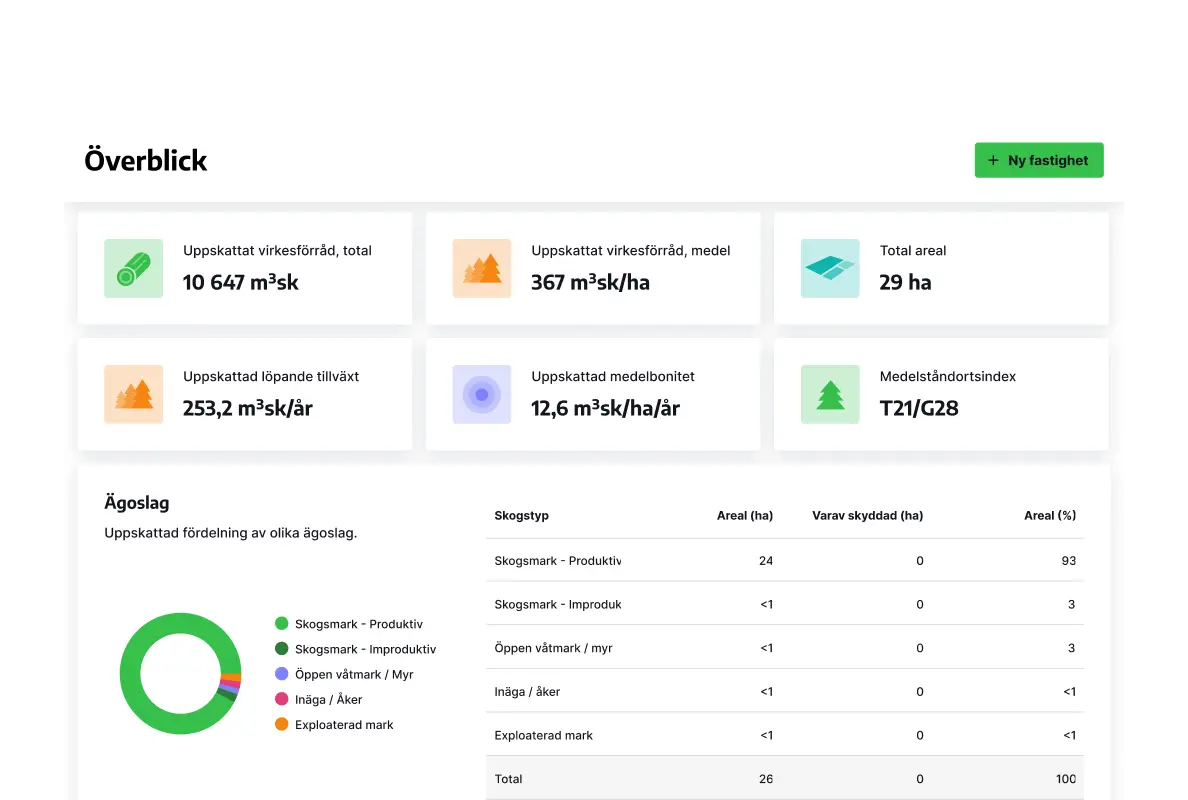Click the Areal (%) column header

click(x=1049, y=516)
